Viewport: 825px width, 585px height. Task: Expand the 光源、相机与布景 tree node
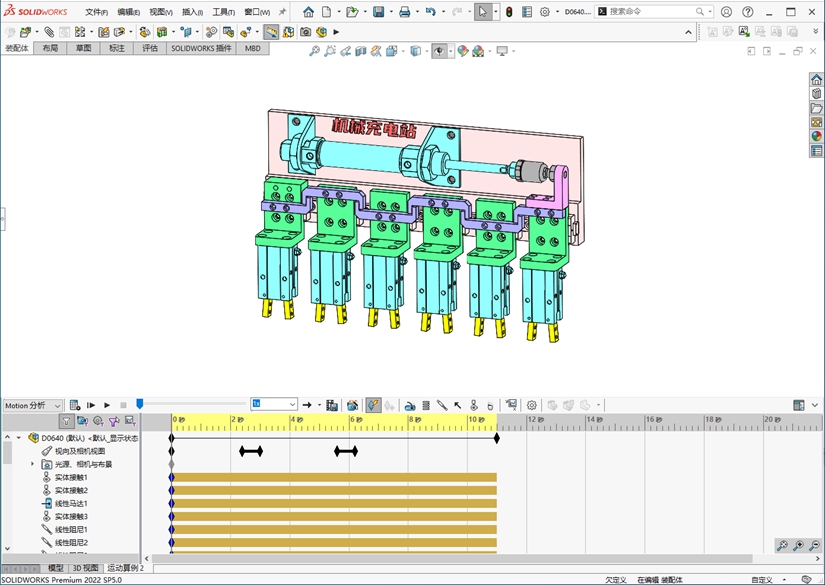click(32, 464)
